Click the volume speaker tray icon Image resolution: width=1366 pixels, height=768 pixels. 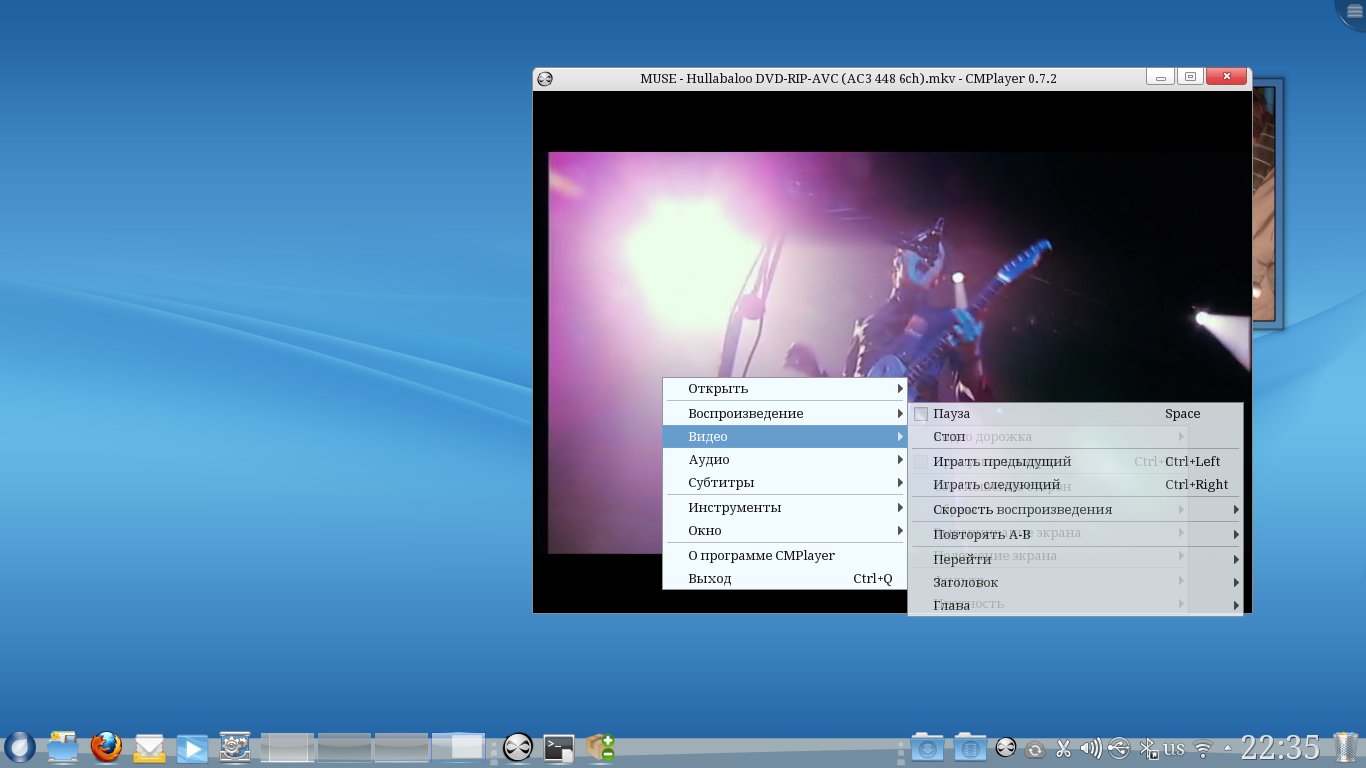(x=1091, y=747)
